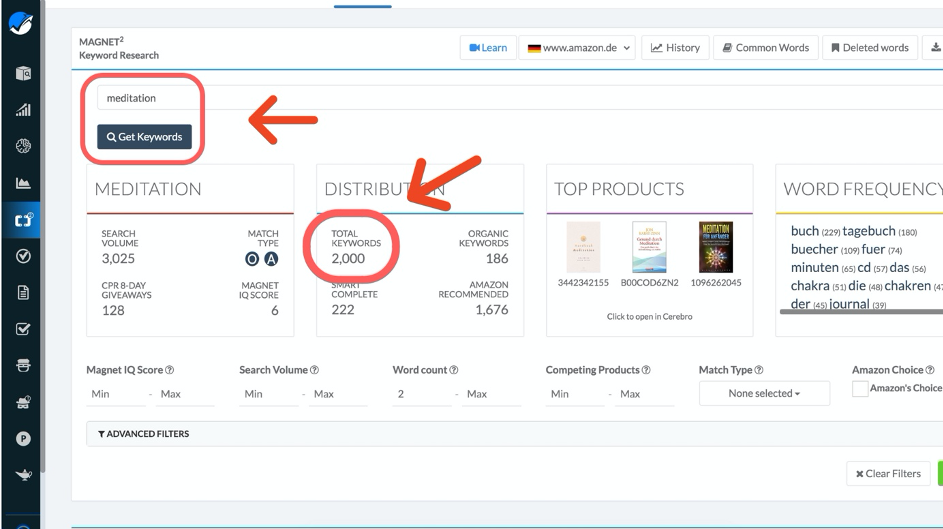Click the word 'fuer' in Word Frequency

click(x=873, y=249)
